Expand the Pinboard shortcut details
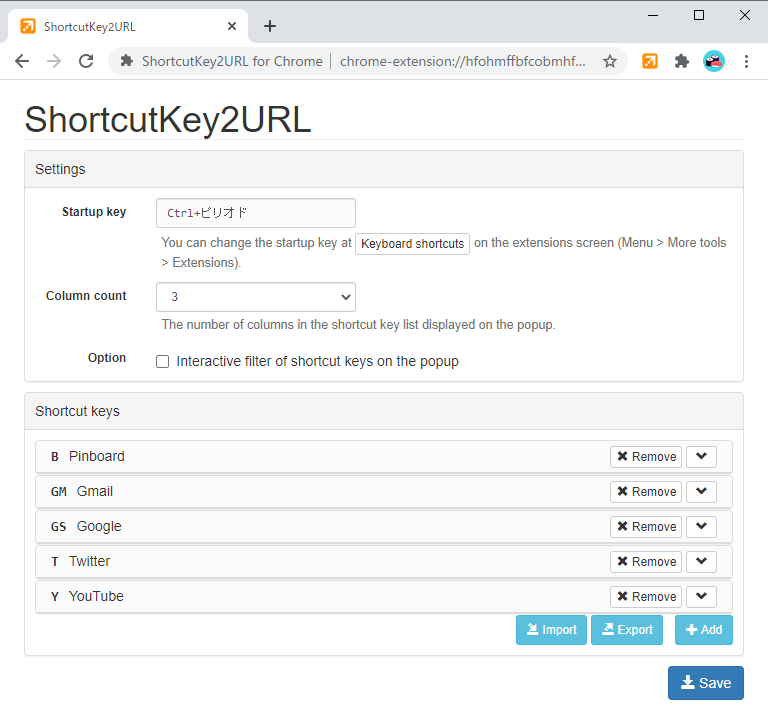This screenshot has height=716, width=768. click(701, 456)
